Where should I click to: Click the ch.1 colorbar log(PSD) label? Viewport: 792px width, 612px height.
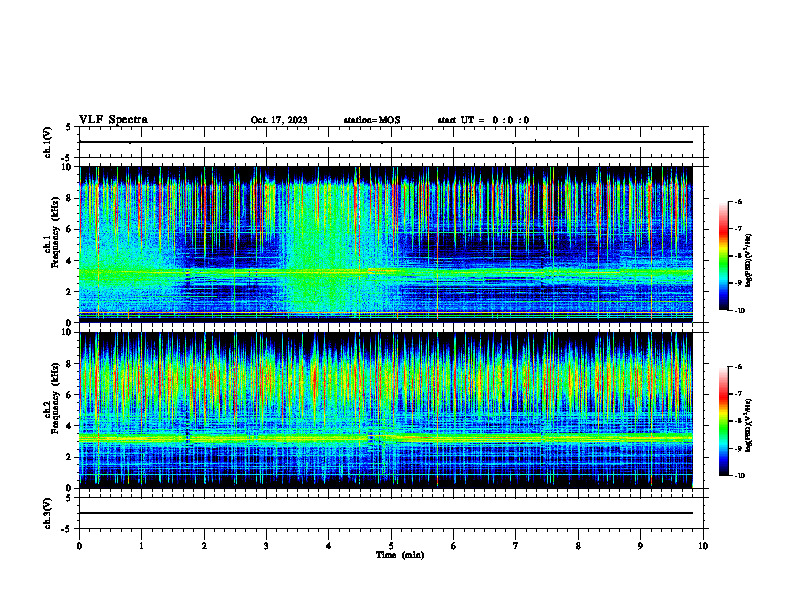pyautogui.click(x=749, y=260)
